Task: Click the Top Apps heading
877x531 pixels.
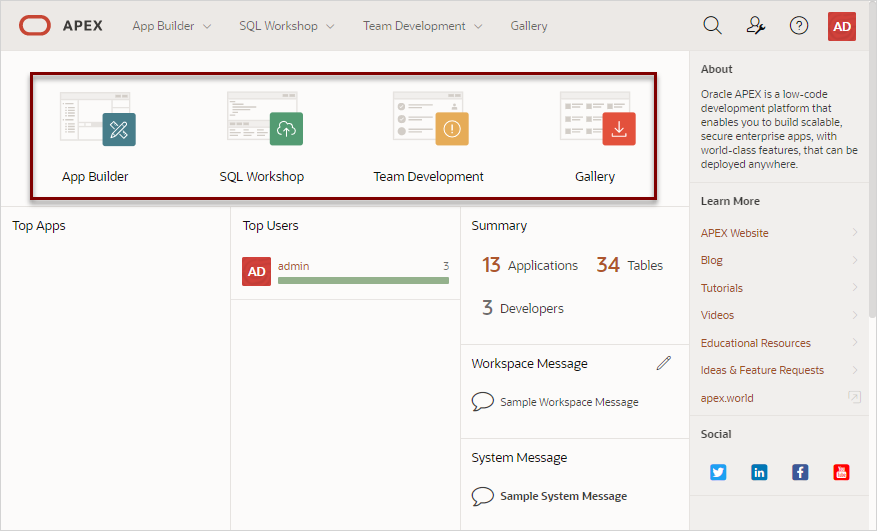Action: [39, 225]
